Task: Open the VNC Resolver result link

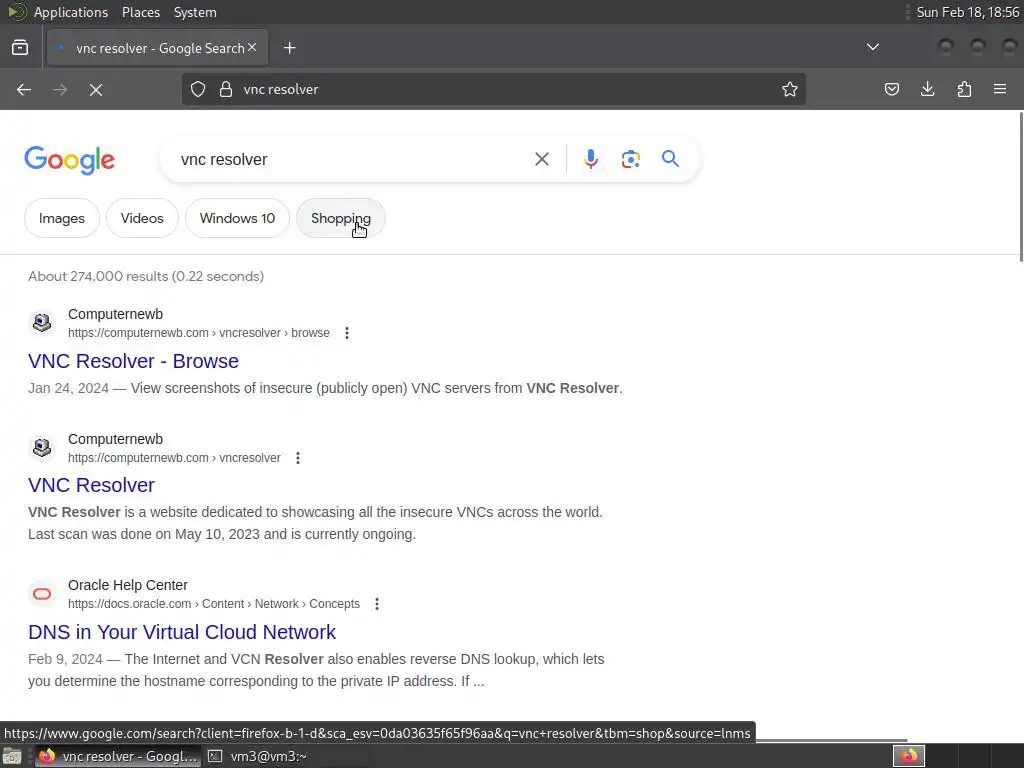Action: click(x=91, y=485)
